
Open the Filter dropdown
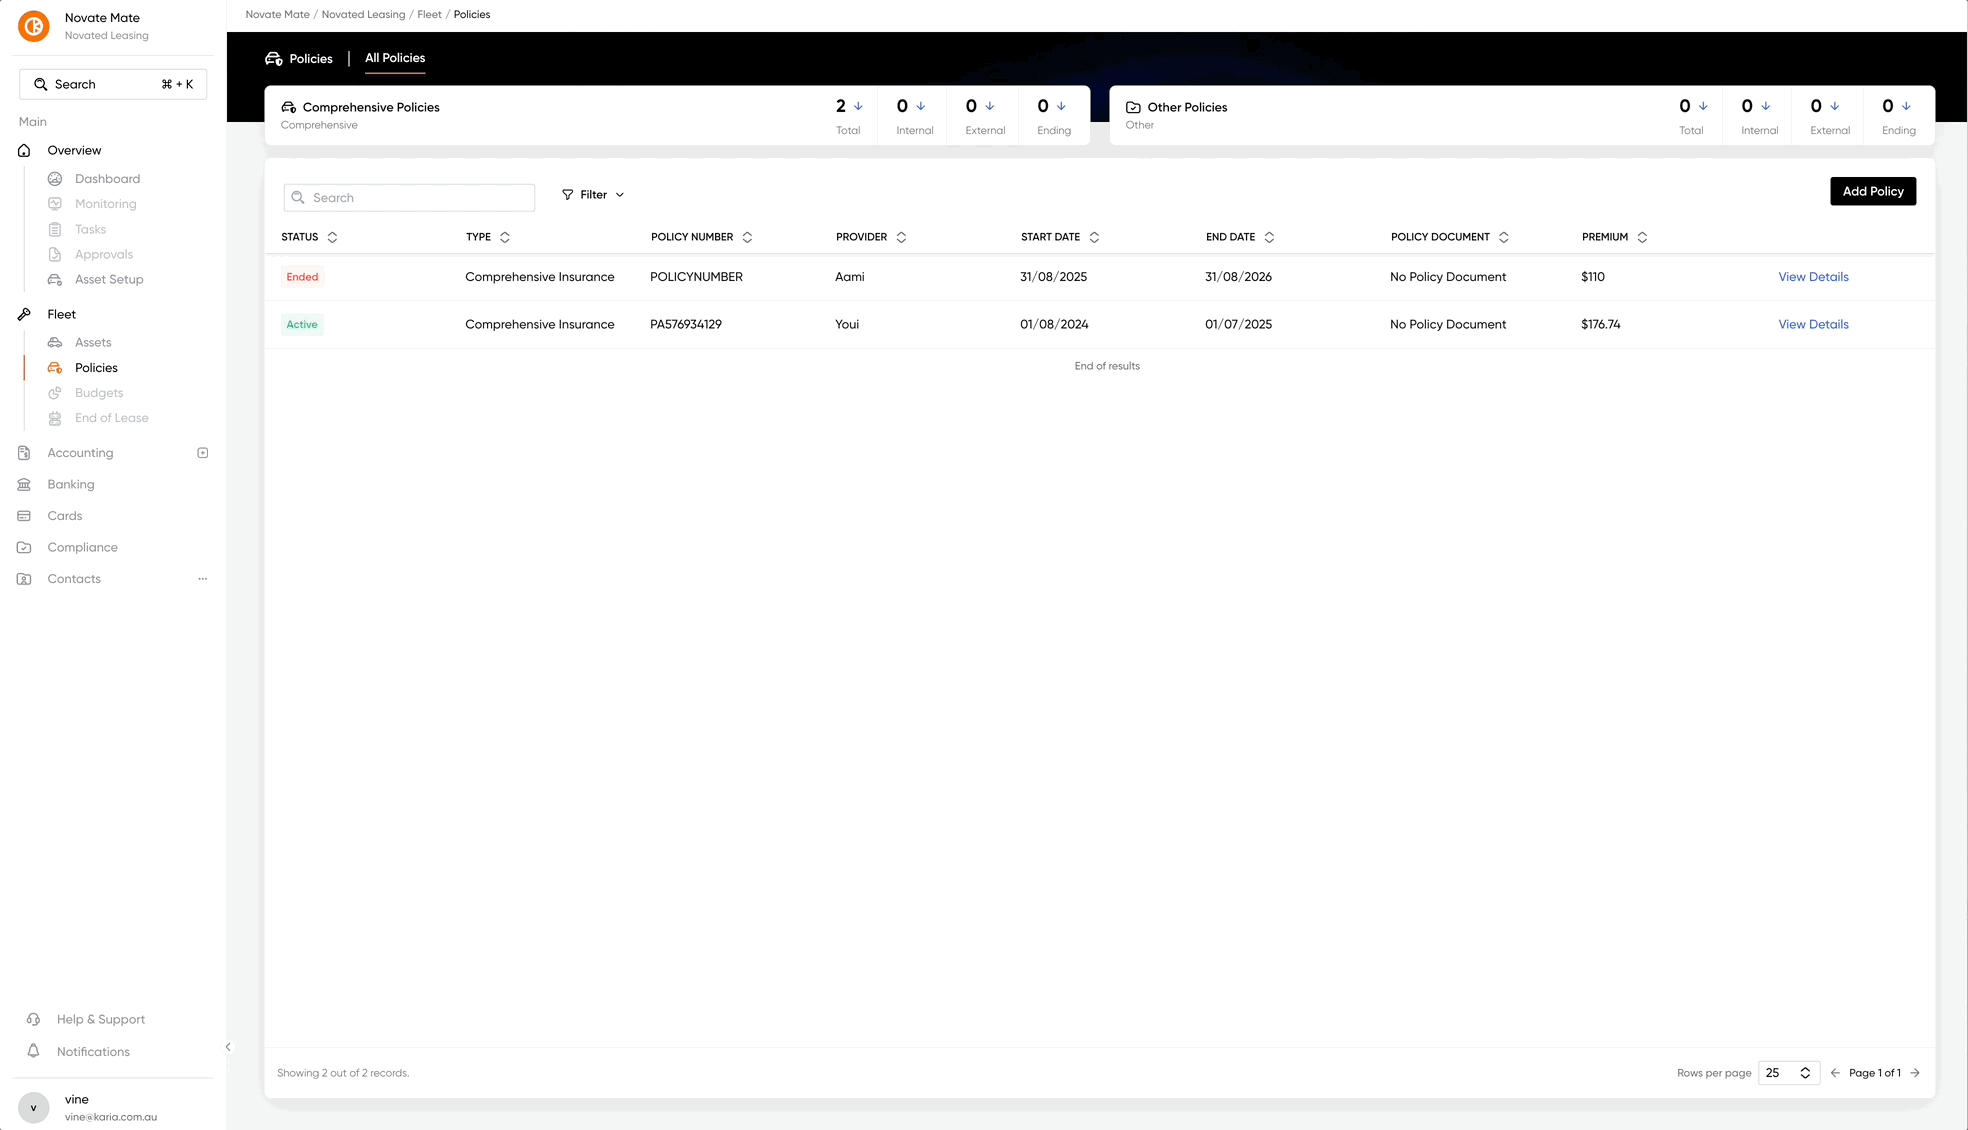click(x=593, y=195)
